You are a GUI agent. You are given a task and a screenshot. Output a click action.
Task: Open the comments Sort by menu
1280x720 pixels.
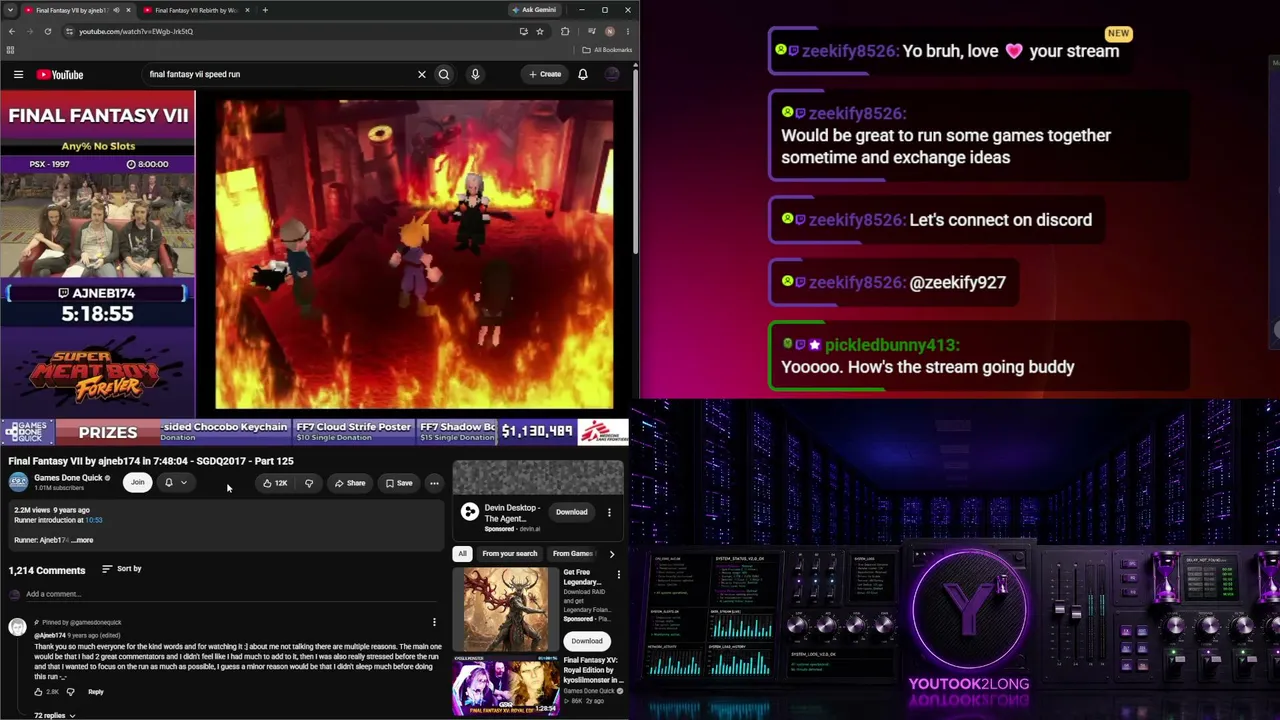122,569
